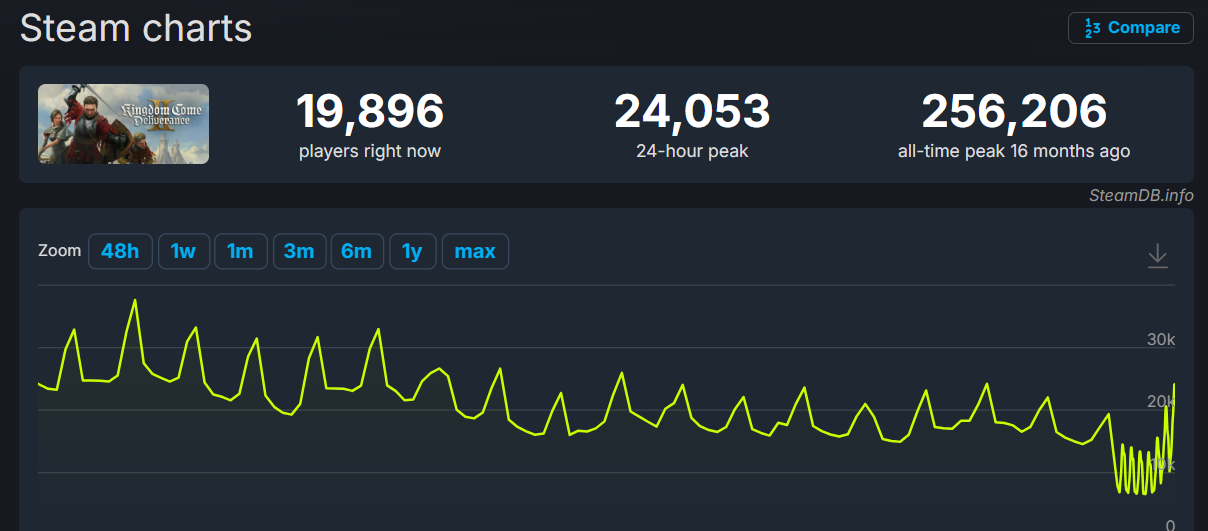Click the Kingdom Come Deliverance II thumbnail

[124, 124]
